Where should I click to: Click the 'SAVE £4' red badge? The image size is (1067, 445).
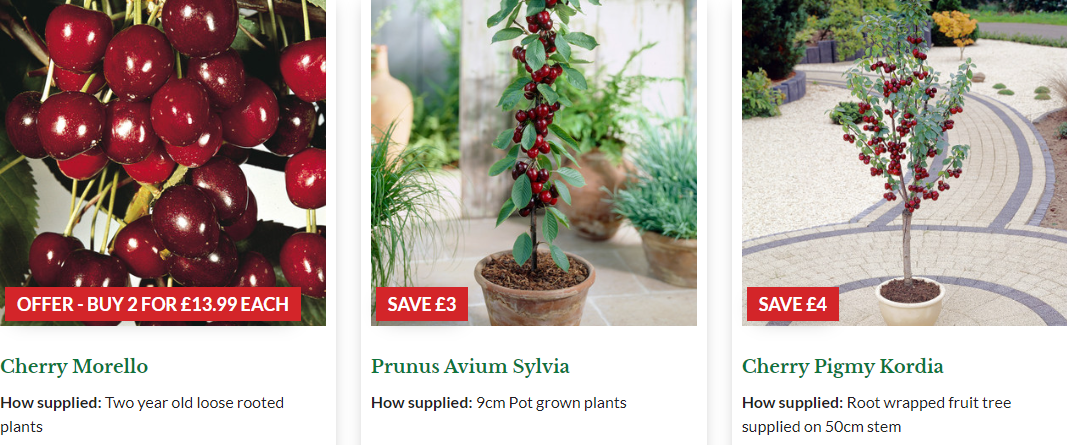click(793, 304)
